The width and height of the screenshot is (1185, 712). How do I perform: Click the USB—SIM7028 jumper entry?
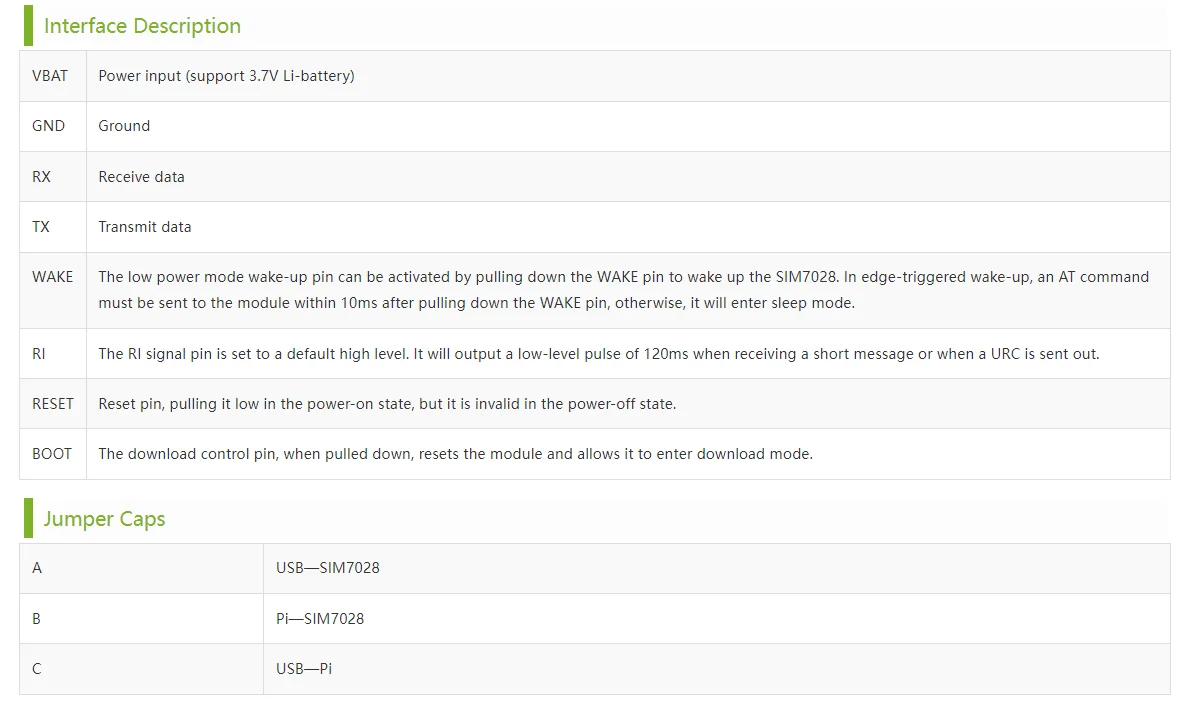(327, 568)
